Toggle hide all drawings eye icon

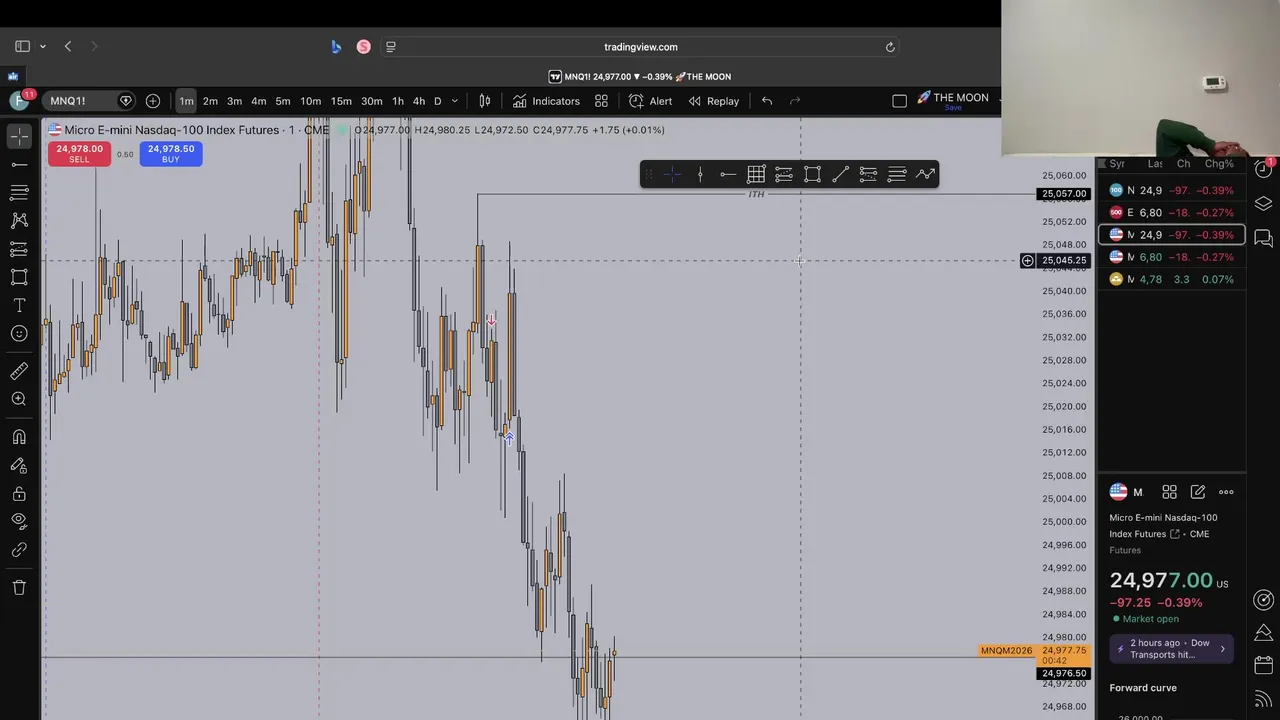[x=19, y=521]
